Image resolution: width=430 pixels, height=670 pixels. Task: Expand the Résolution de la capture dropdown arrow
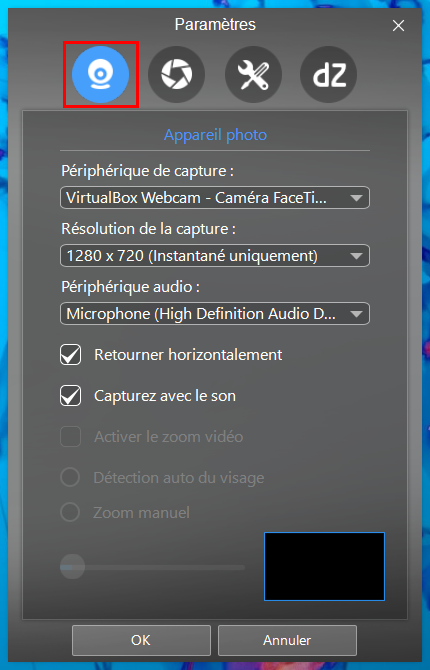pos(356,256)
